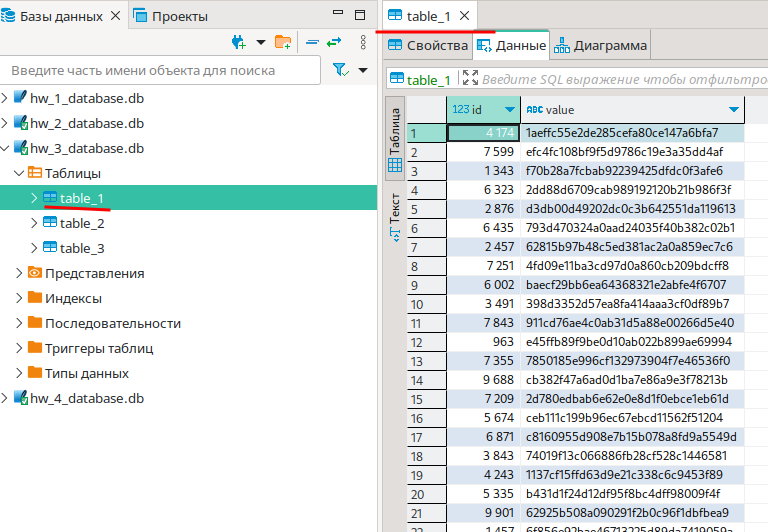Click the hw_2_database.db database icon
Viewport: 768px width, 532px height.
coord(21,122)
